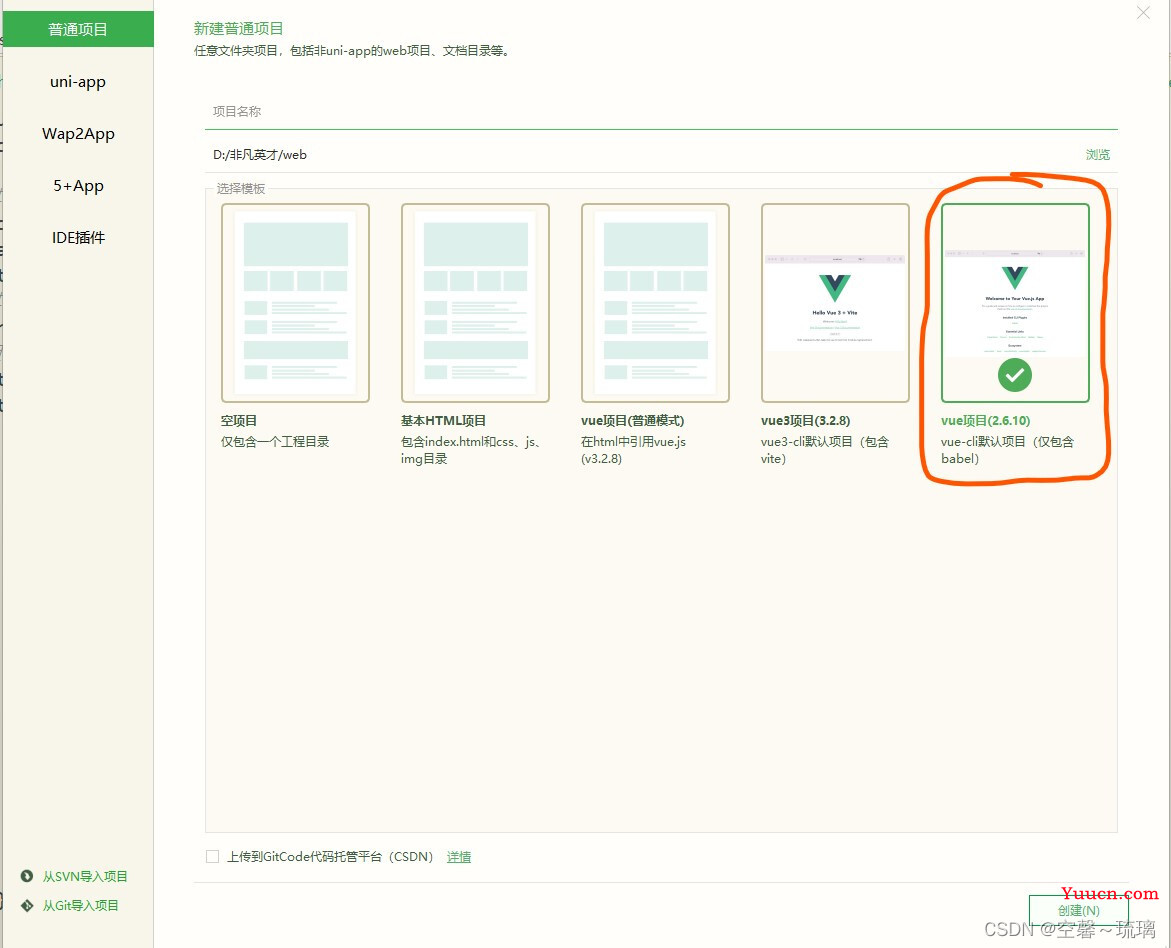
Task: Click 浏览 to browse project location
Action: [1097, 155]
